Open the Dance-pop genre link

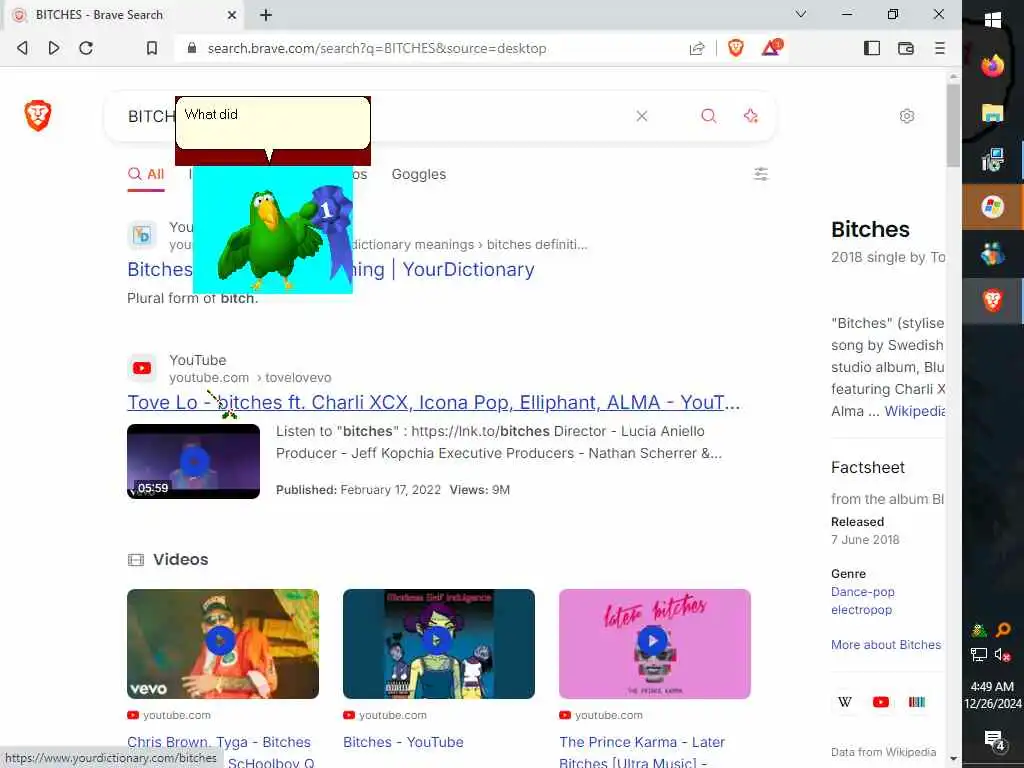coord(863,592)
